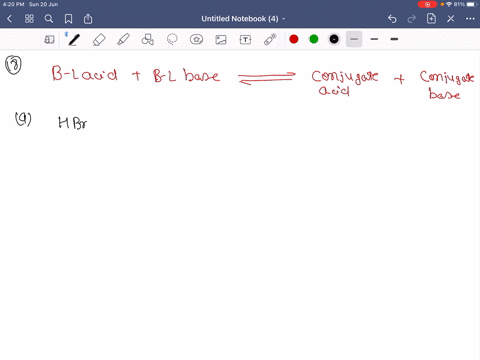Select the Text box tool

point(245,40)
